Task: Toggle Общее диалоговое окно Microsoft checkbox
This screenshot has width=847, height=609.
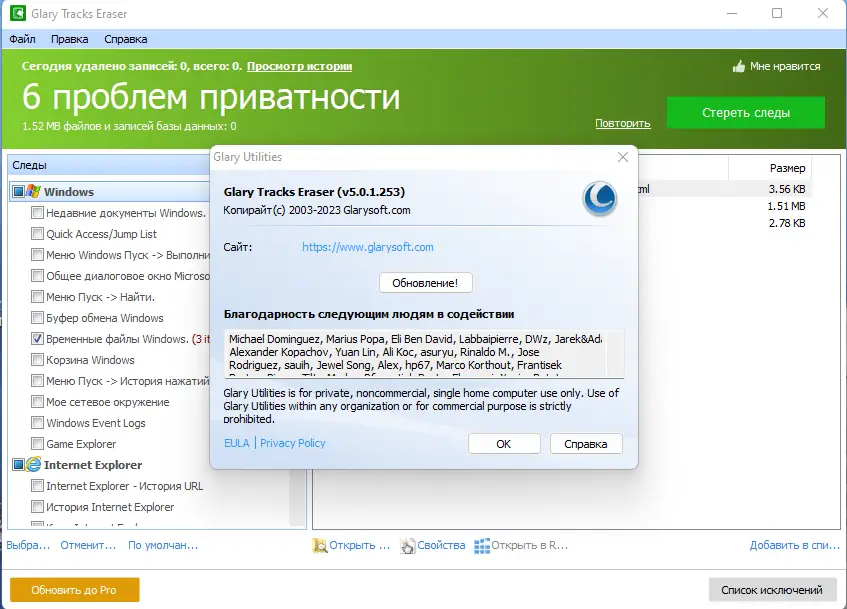Action: click(37, 276)
